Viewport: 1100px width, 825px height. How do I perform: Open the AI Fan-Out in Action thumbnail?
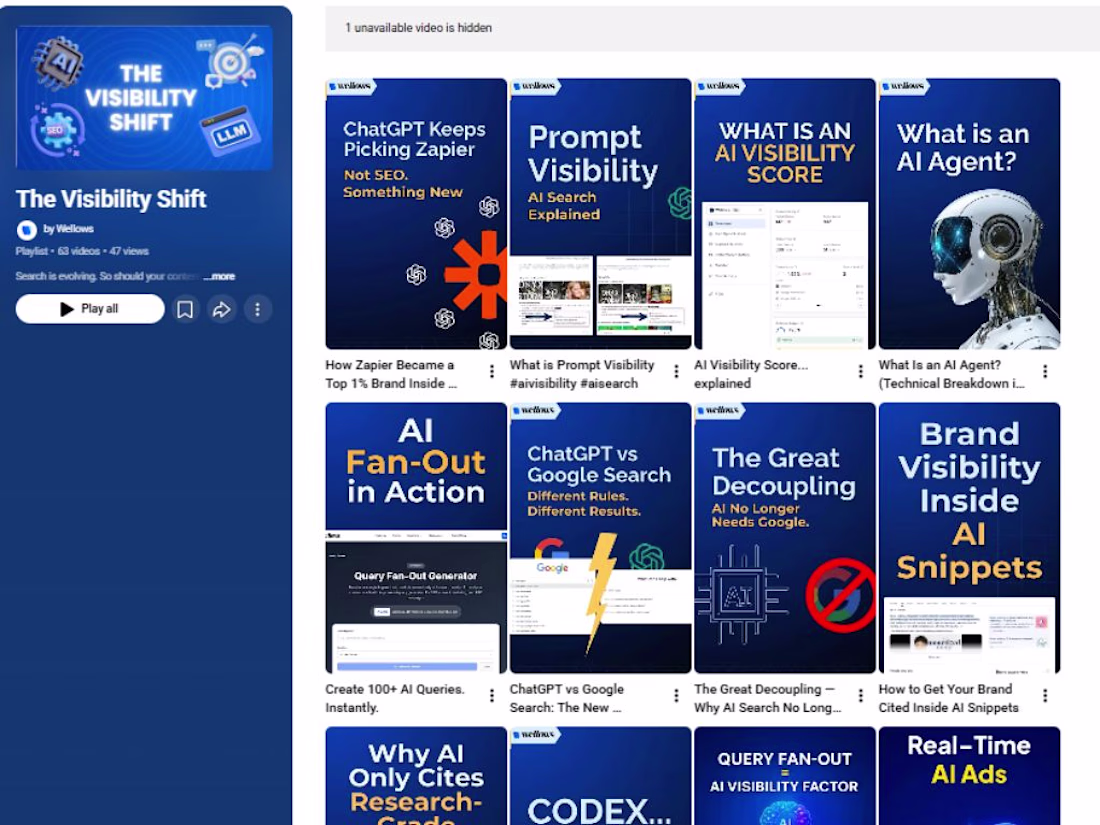click(416, 538)
